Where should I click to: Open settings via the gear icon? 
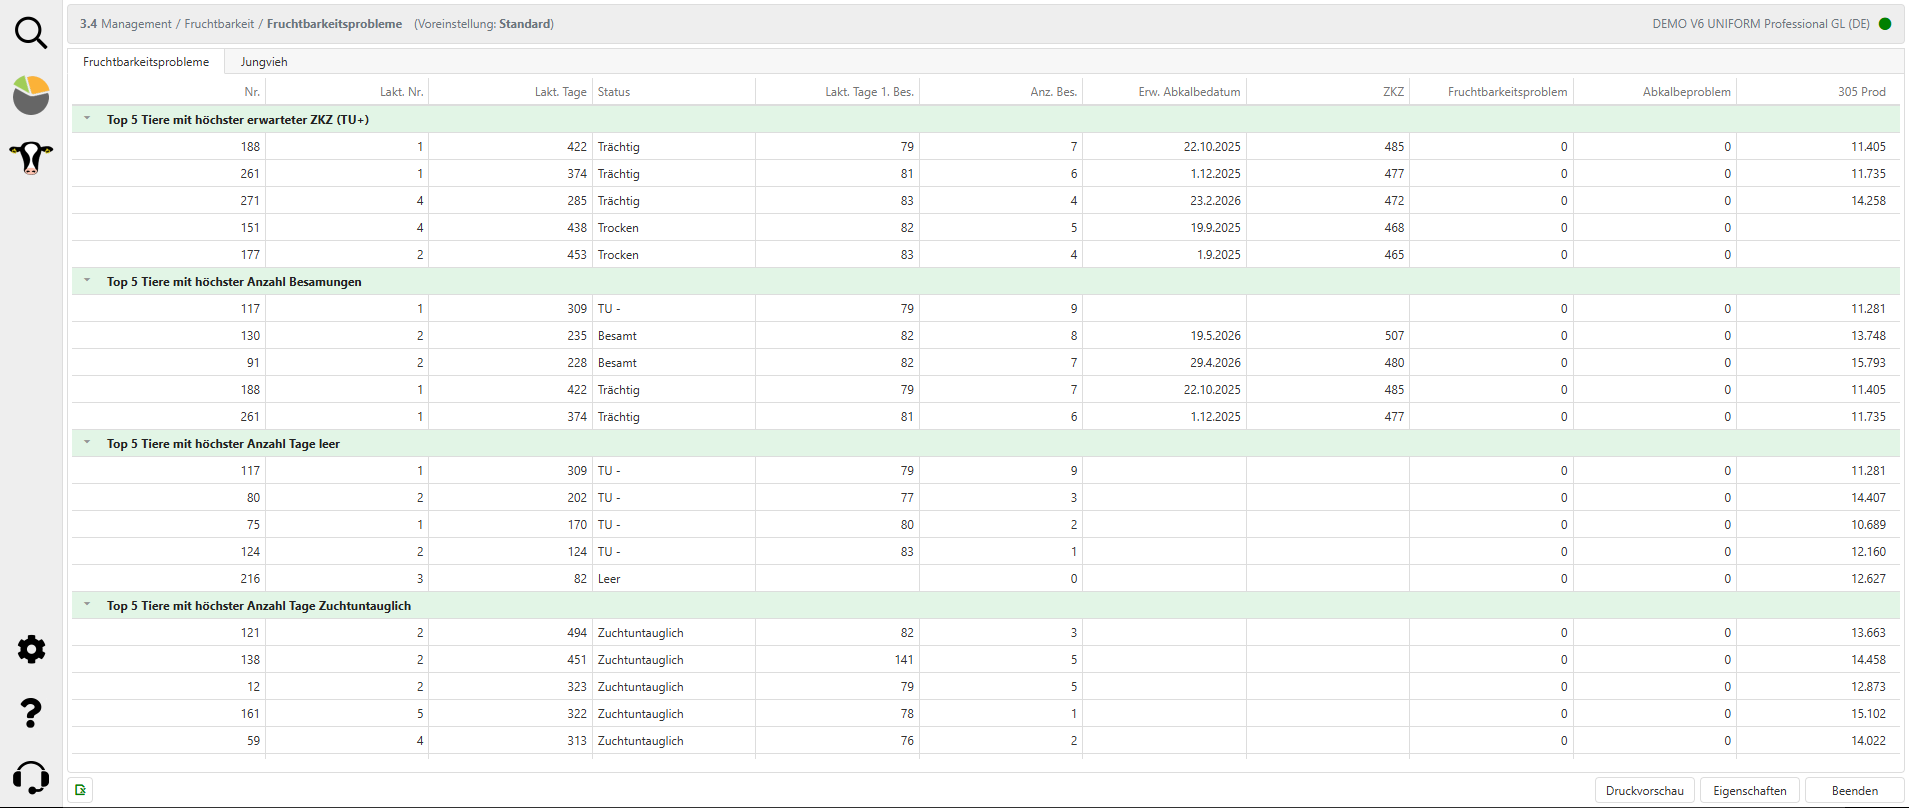pyautogui.click(x=31, y=650)
